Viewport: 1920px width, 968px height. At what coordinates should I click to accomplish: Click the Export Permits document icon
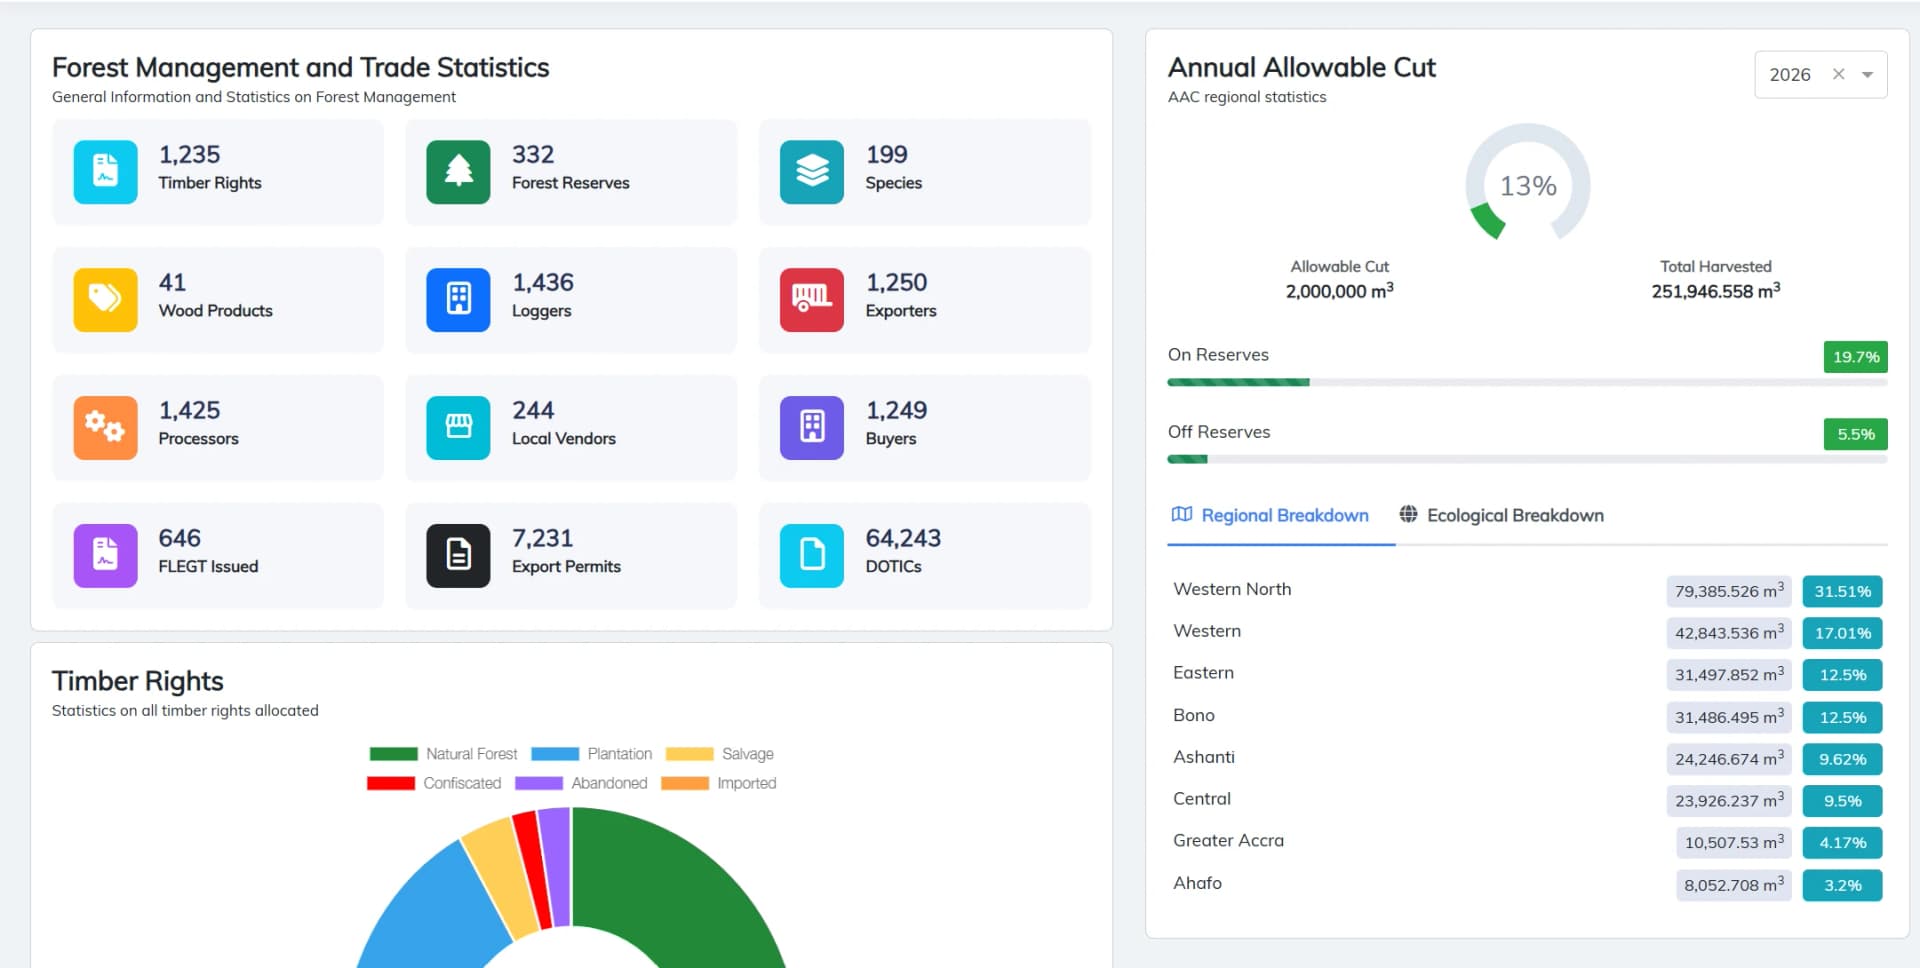click(x=458, y=556)
